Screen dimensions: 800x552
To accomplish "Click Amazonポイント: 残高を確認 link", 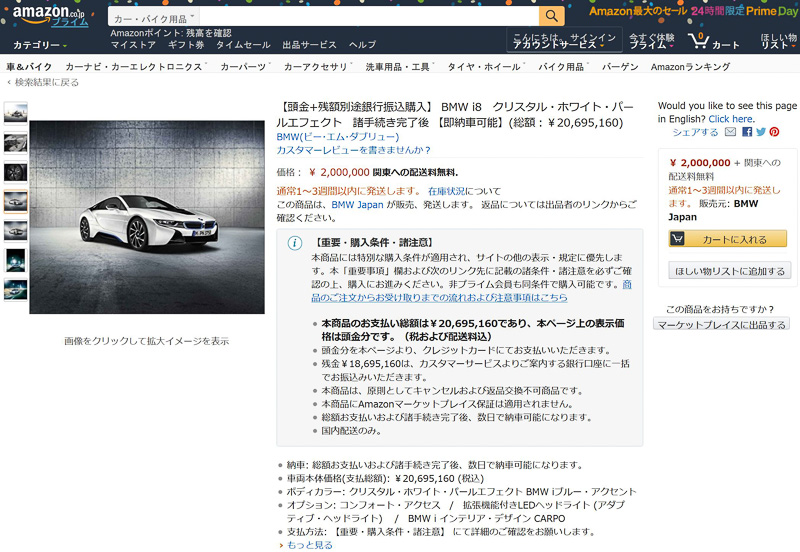I will point(171,33).
